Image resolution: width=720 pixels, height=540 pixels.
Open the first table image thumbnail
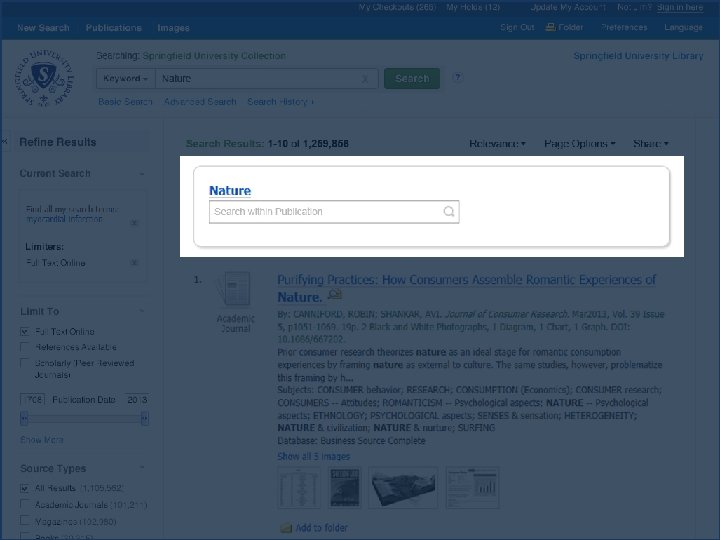(299, 488)
